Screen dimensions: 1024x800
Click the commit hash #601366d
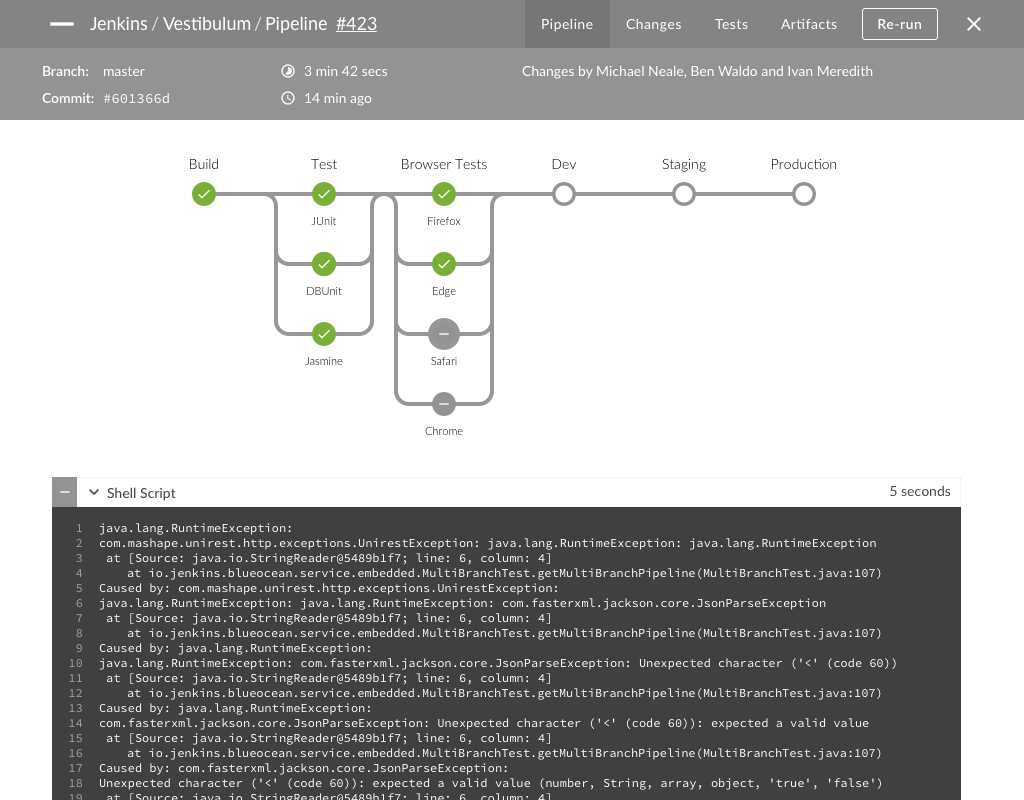pyautogui.click(x=137, y=98)
